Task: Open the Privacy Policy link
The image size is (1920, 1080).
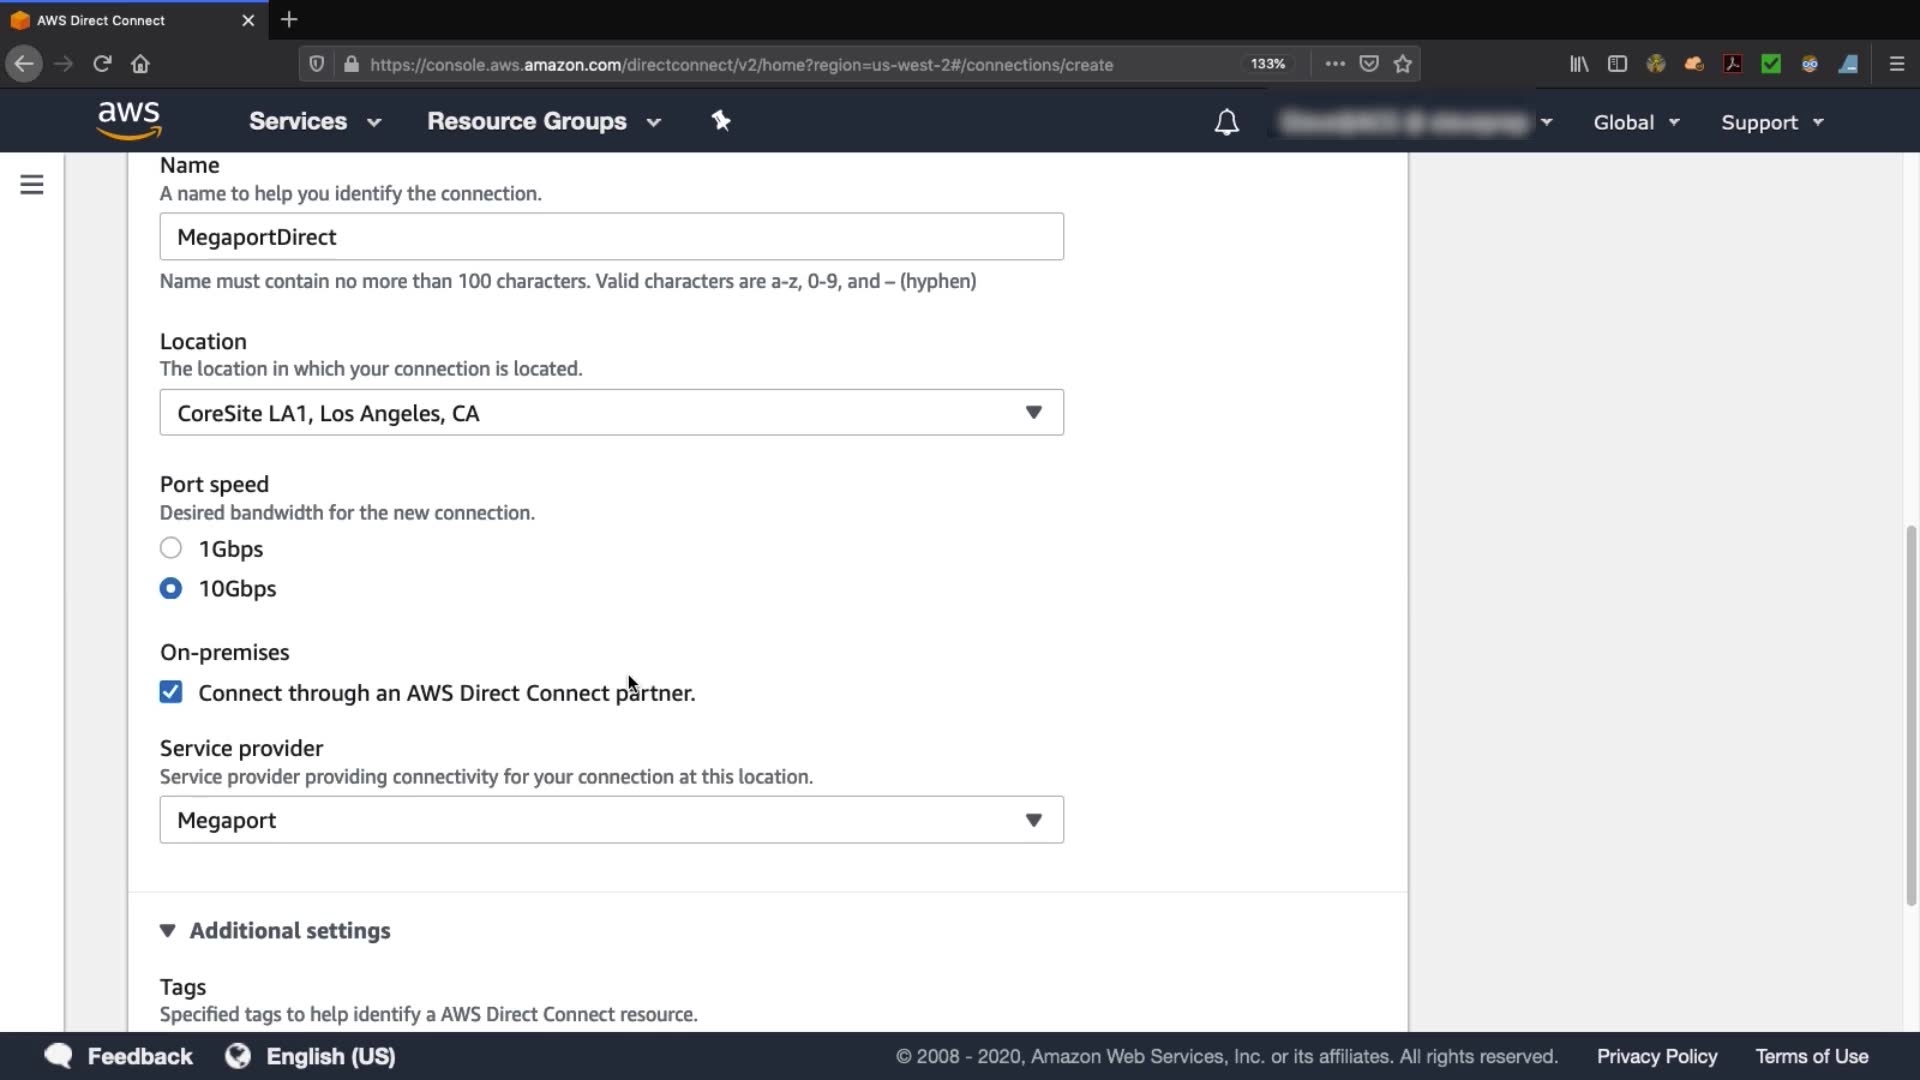Action: pyautogui.click(x=1656, y=1056)
